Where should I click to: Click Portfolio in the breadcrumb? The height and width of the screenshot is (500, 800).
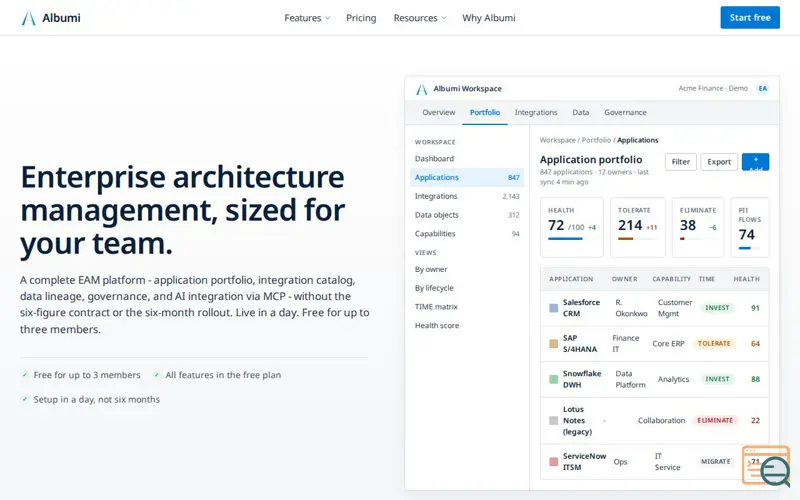pyautogui.click(x=596, y=140)
